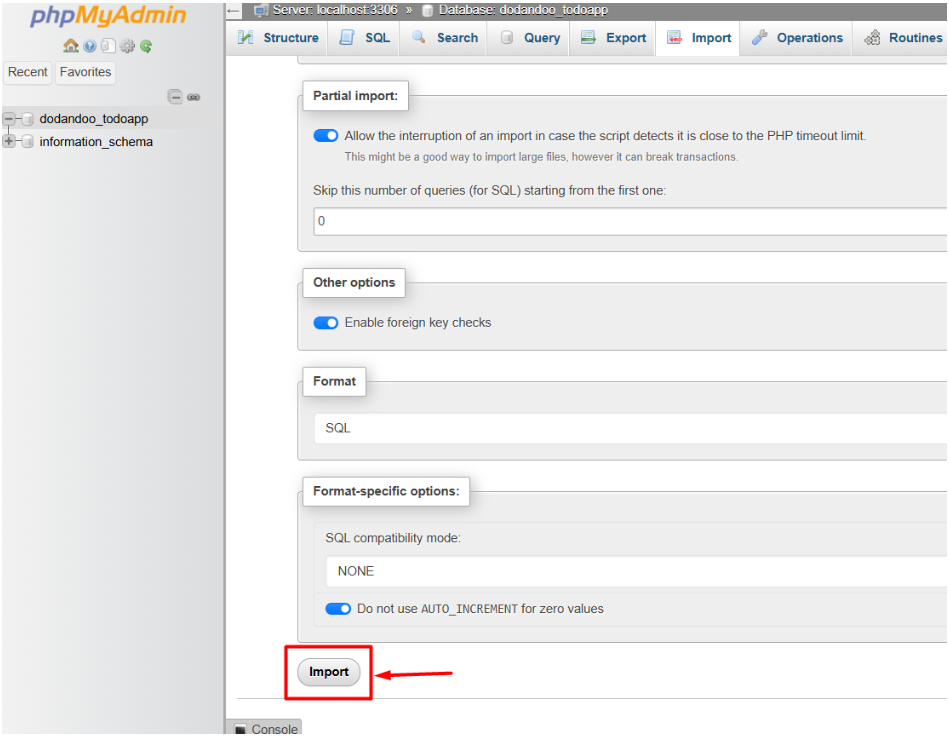The height and width of the screenshot is (740, 949).
Task: Open the Format dropdown showing SQL
Action: click(630, 428)
